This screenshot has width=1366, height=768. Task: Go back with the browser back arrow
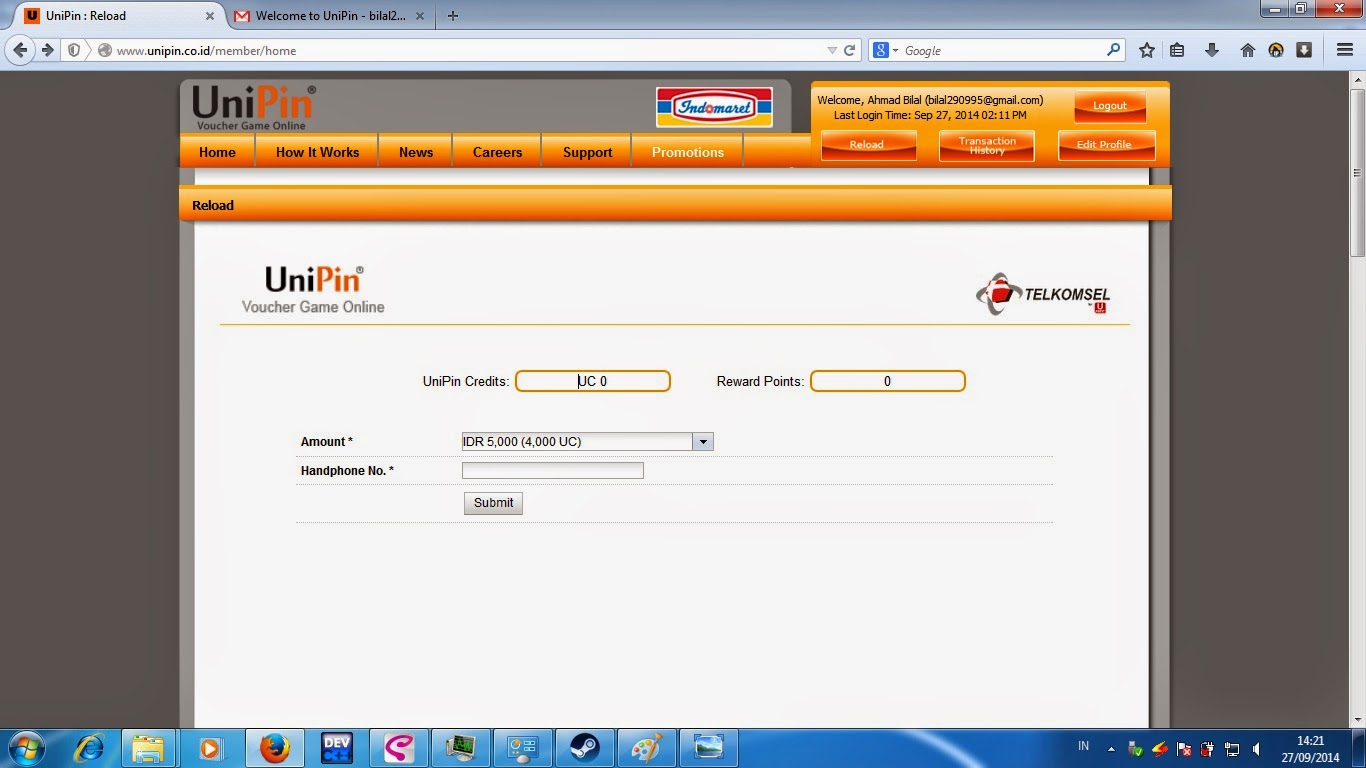20,50
